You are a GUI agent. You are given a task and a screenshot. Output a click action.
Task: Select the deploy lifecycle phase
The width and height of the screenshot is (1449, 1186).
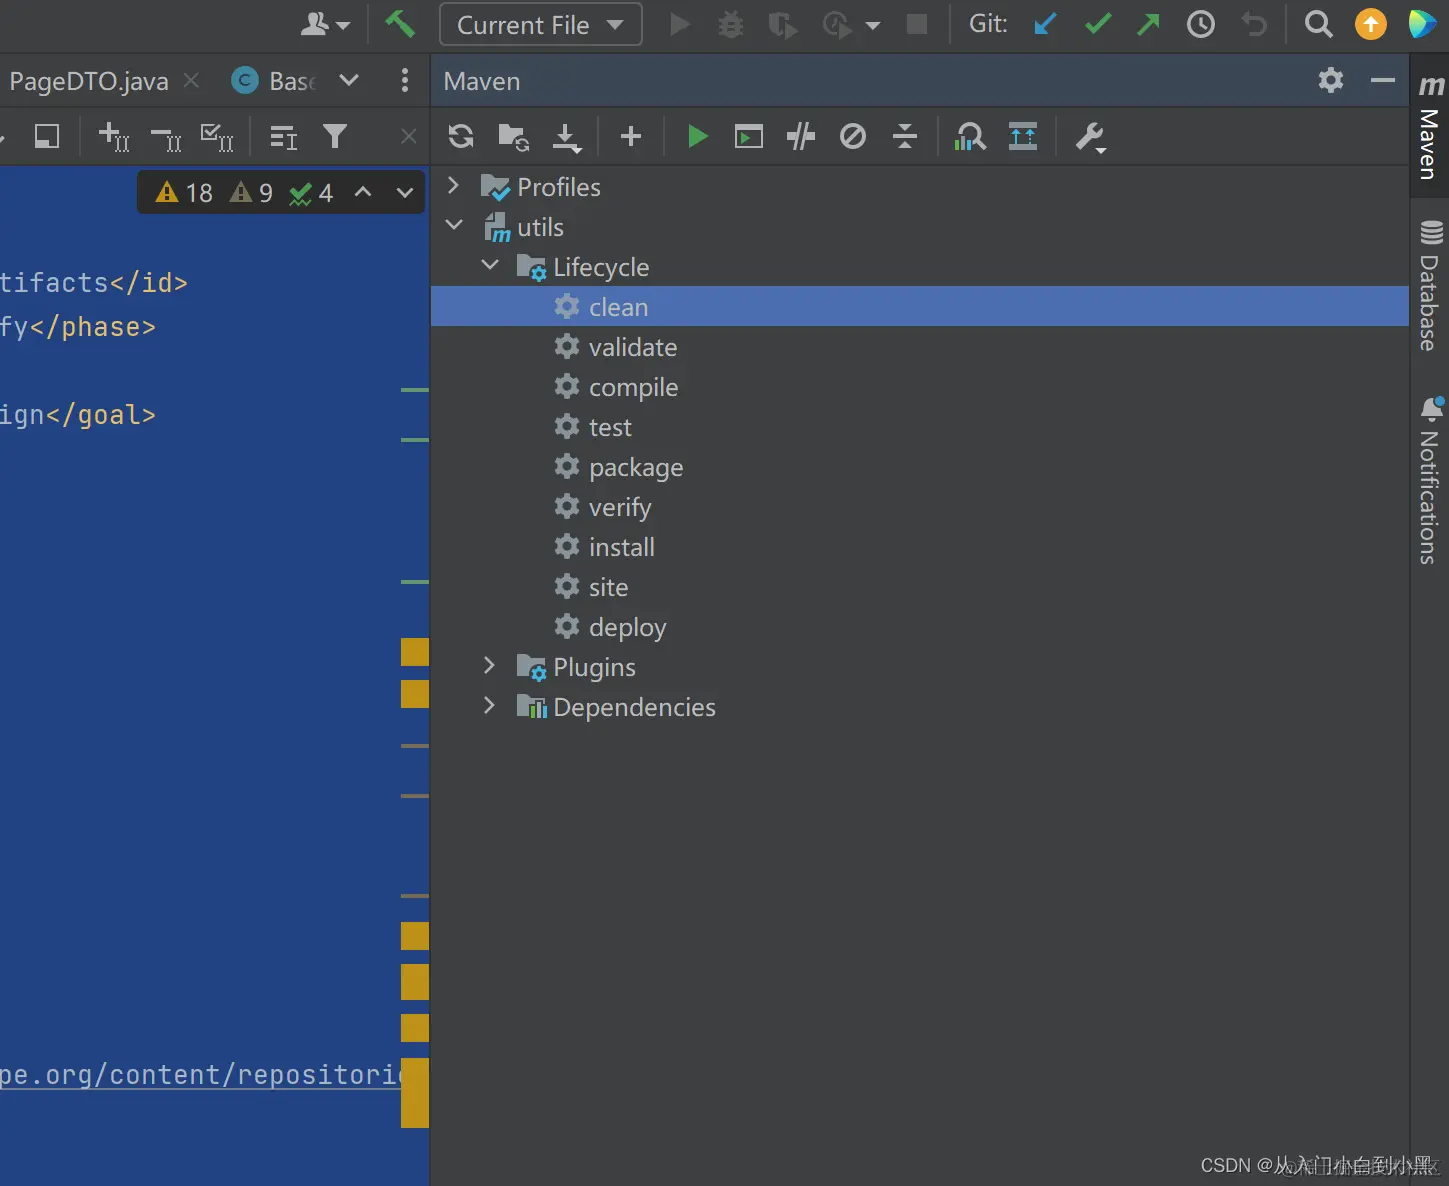pyautogui.click(x=919, y=626)
